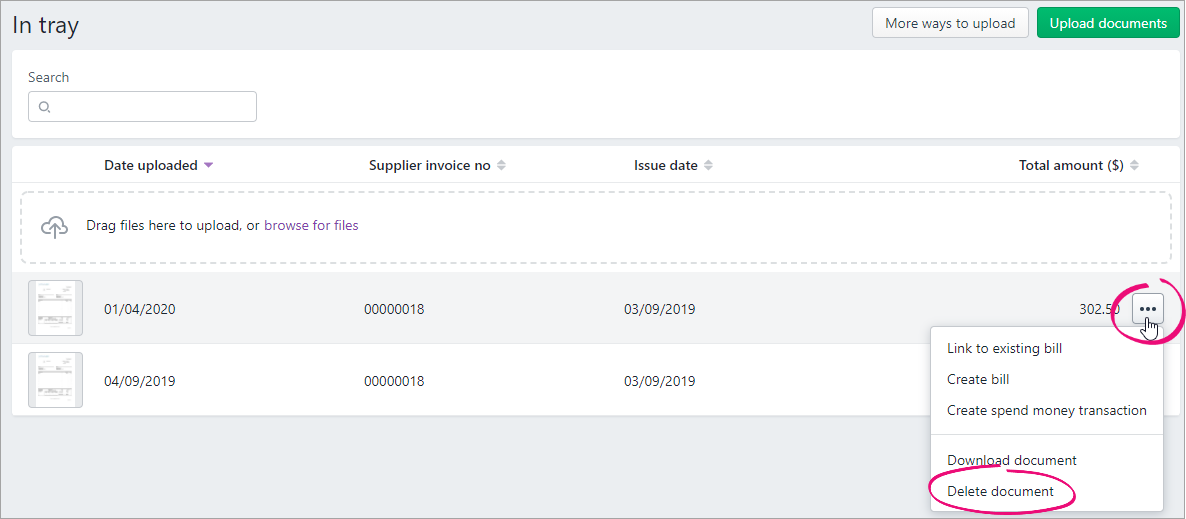
Task: Click the 04/09/2019 date uploaded cell
Action: 140,381
